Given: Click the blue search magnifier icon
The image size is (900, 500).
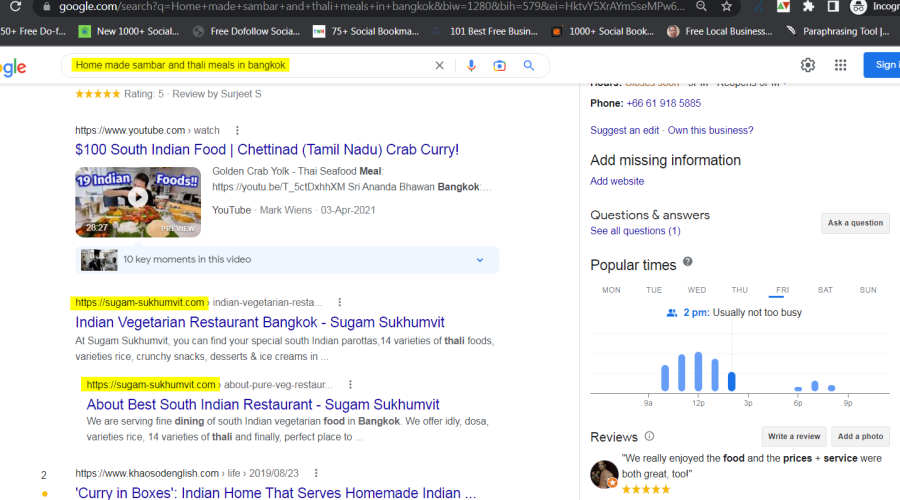Looking at the screenshot, I should (529, 66).
